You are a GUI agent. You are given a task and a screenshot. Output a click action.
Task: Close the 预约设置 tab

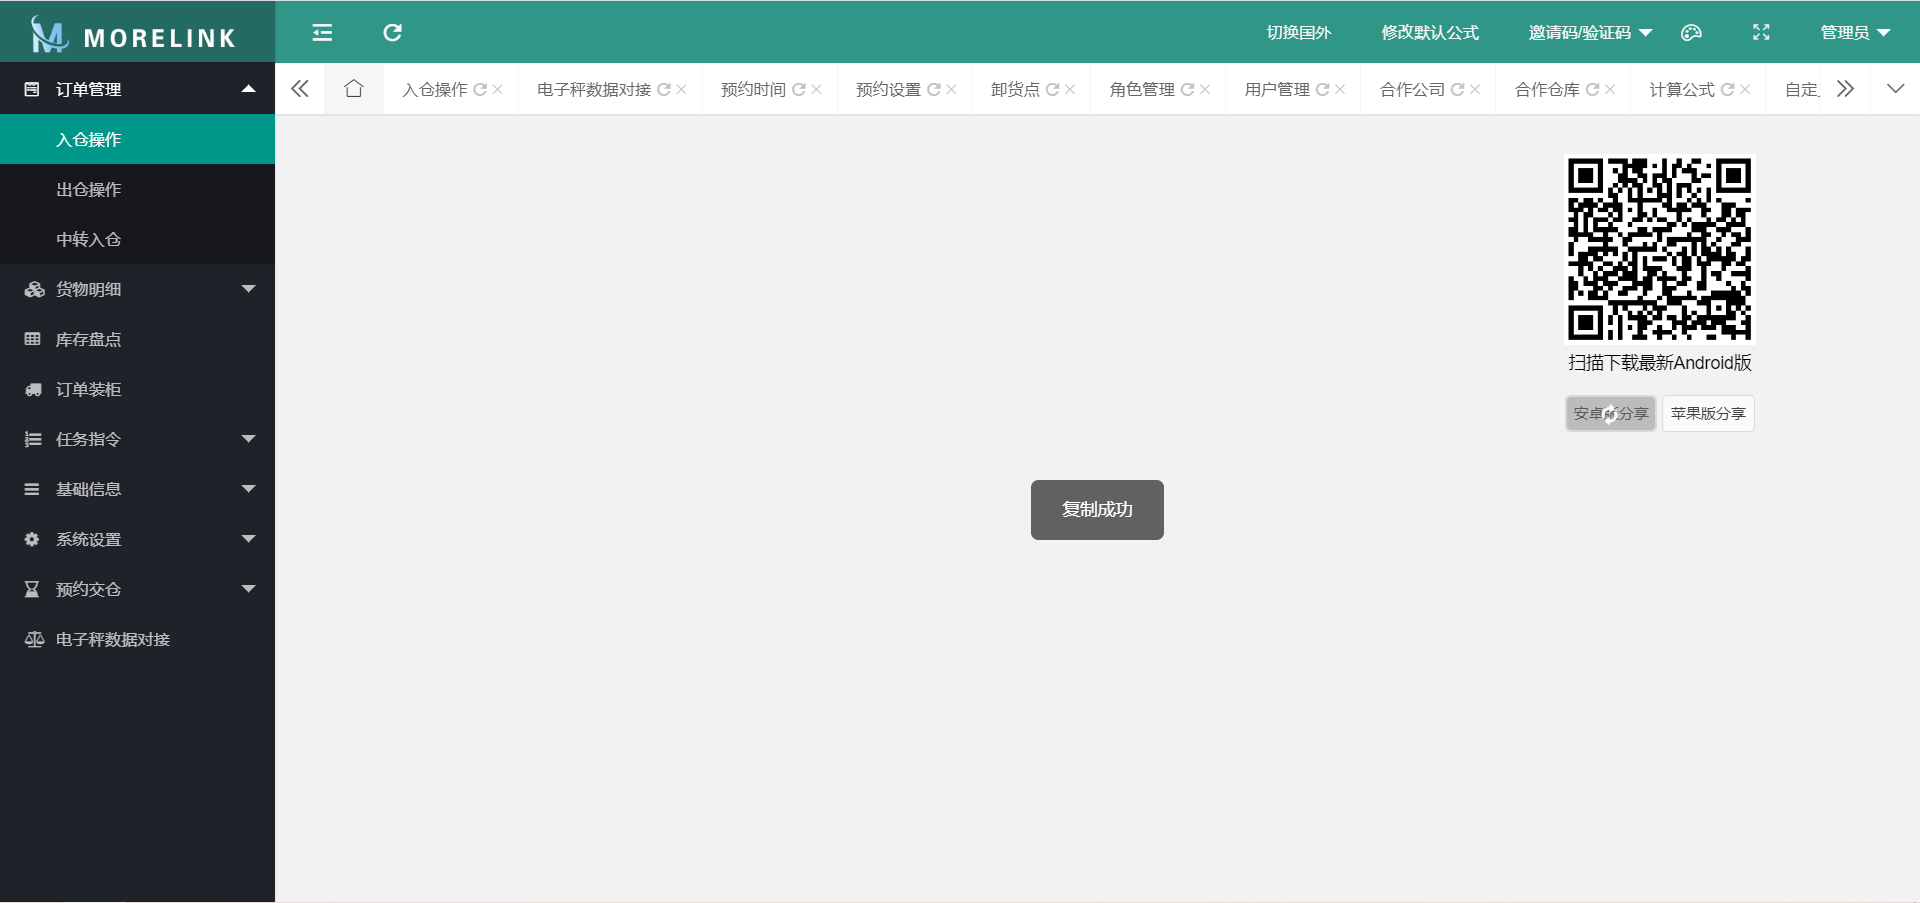click(952, 90)
